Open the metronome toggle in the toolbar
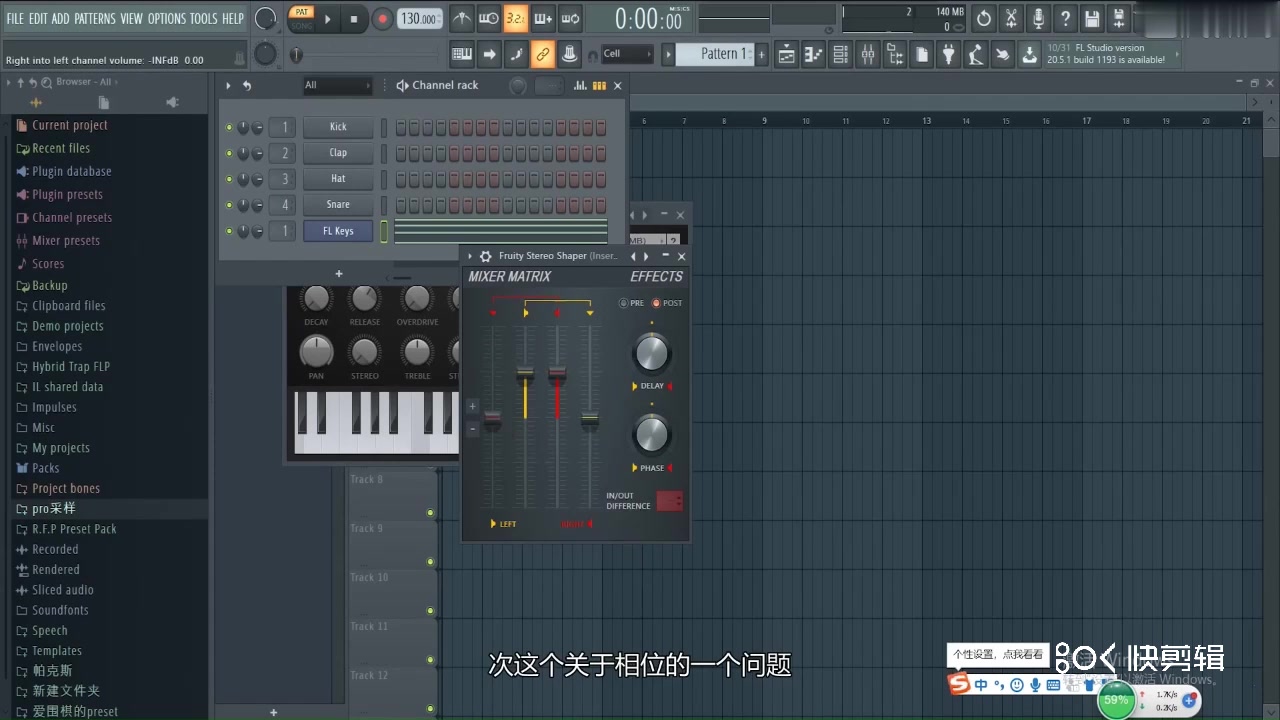 pos(461,18)
